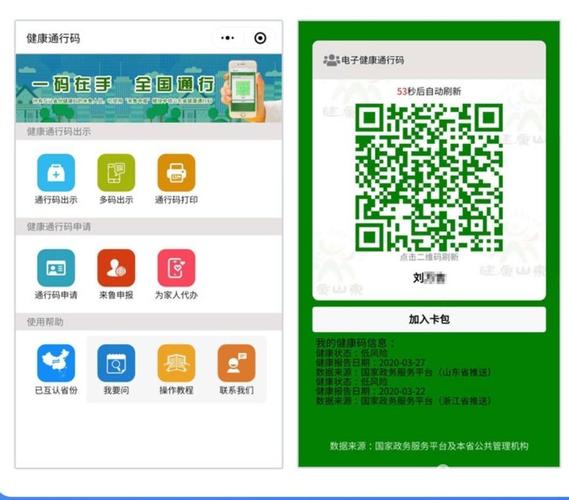Viewport: 569px width, 500px height.
Task: Click the 为家人代办 label text
Action: (x=176, y=295)
